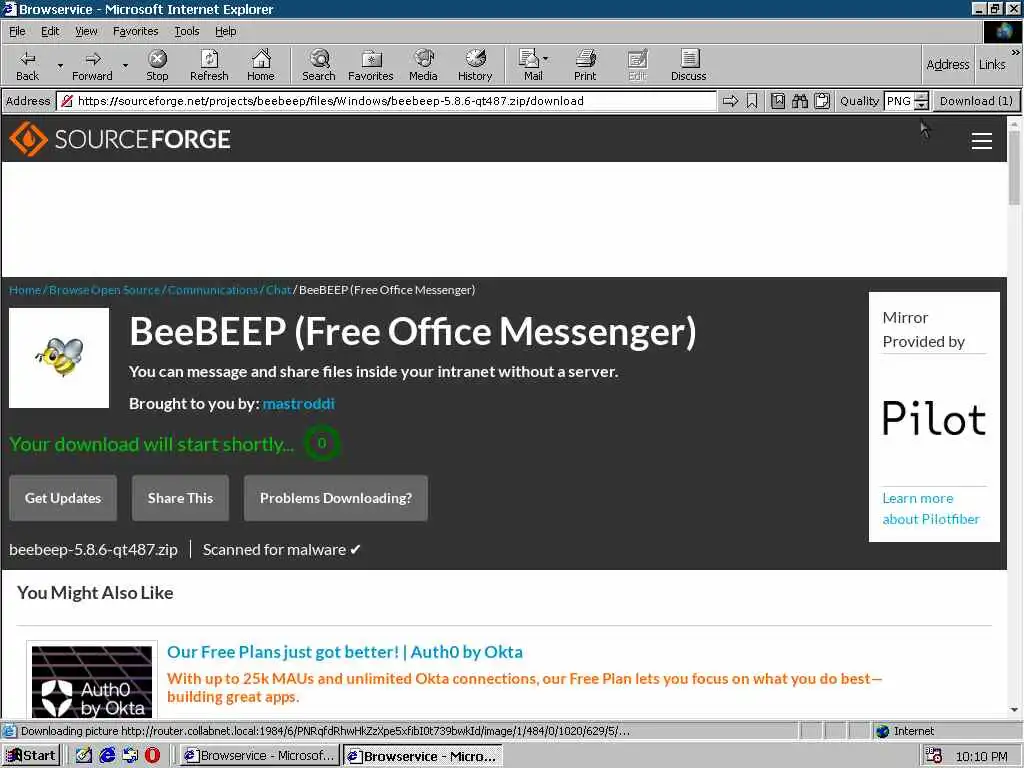Open the mastroddi author link
The width and height of the screenshot is (1024, 768).
coord(298,404)
